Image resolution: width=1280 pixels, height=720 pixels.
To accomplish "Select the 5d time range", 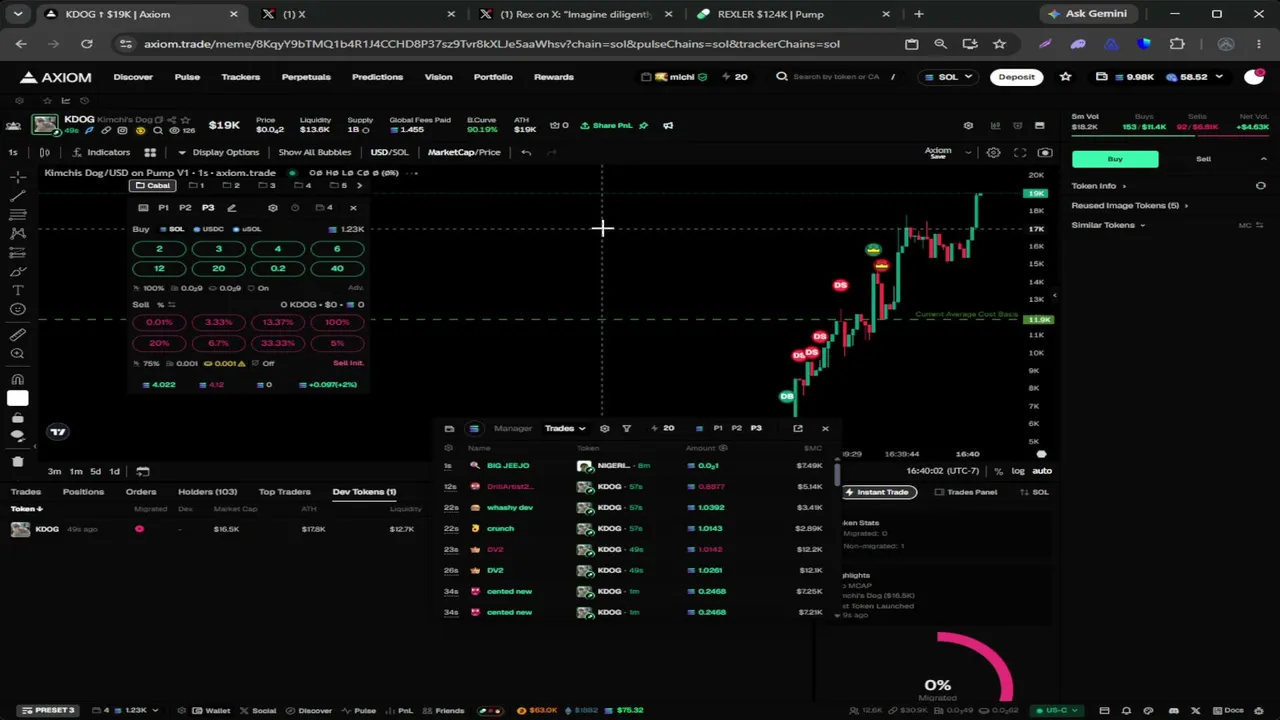I will click(x=95, y=471).
